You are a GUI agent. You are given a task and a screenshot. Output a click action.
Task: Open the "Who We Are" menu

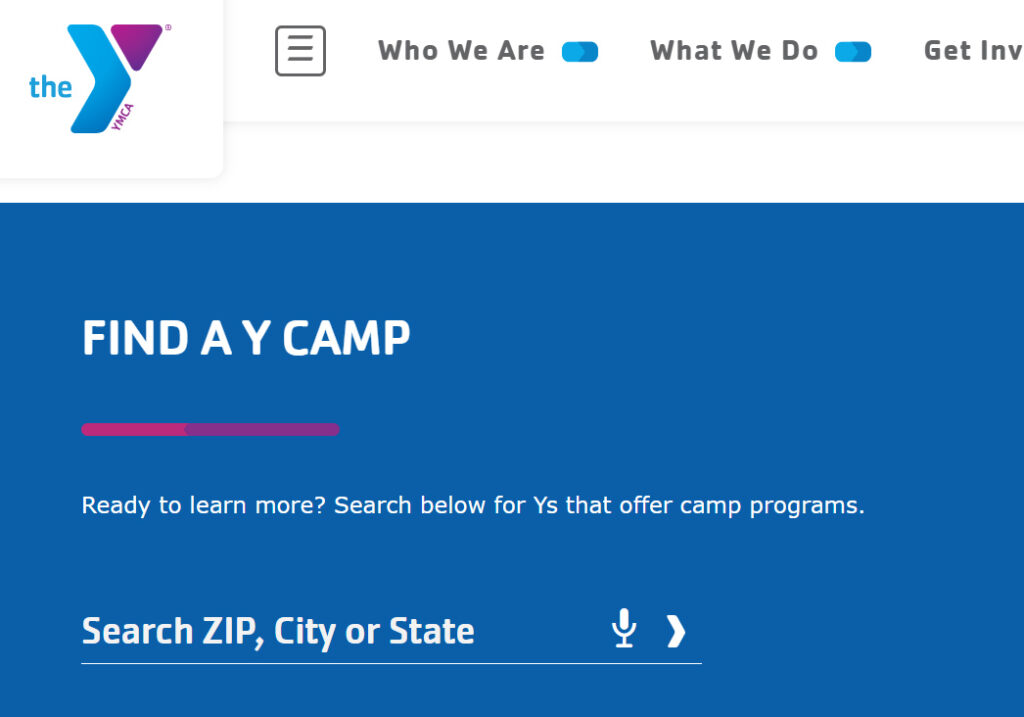pos(461,51)
